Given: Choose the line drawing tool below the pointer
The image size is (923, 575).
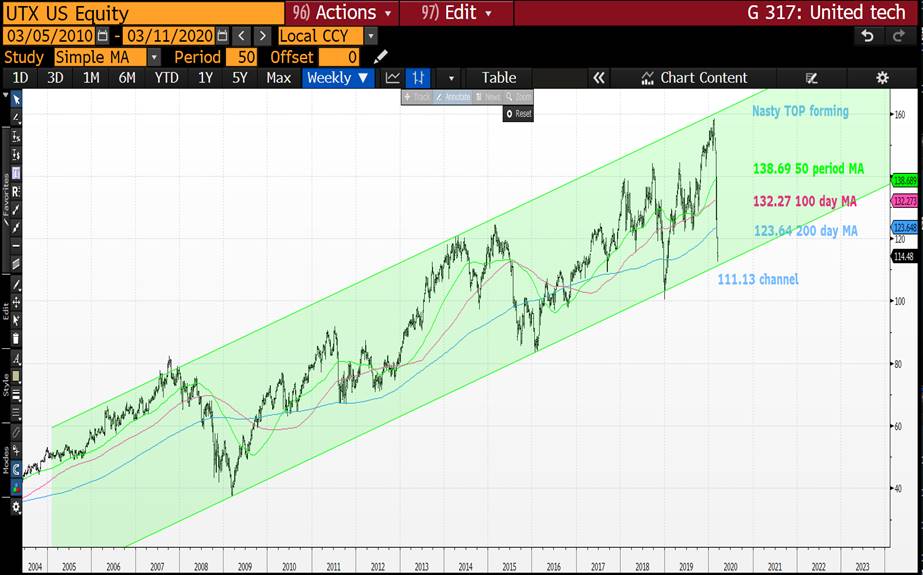Looking at the screenshot, I should [16, 118].
